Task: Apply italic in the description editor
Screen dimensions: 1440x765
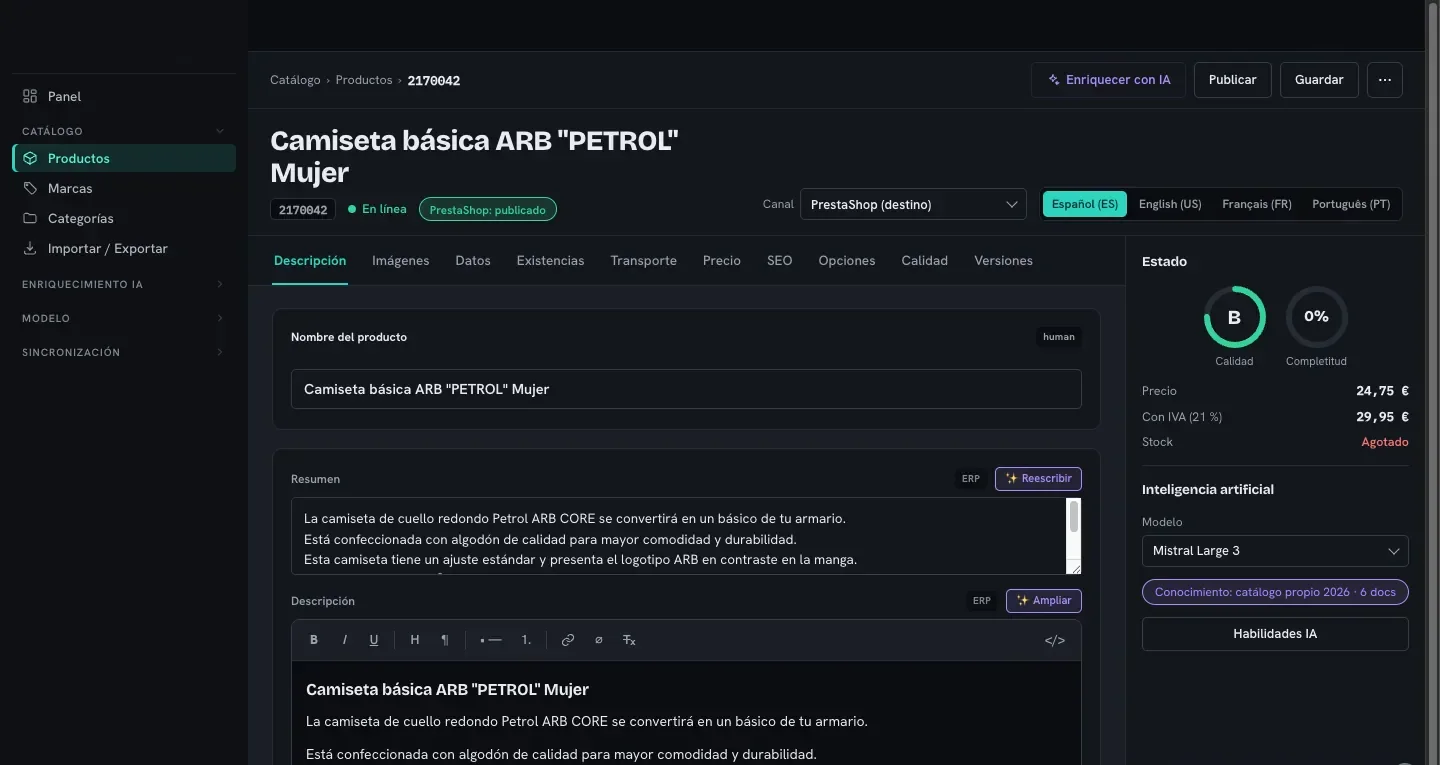Action: 344,640
